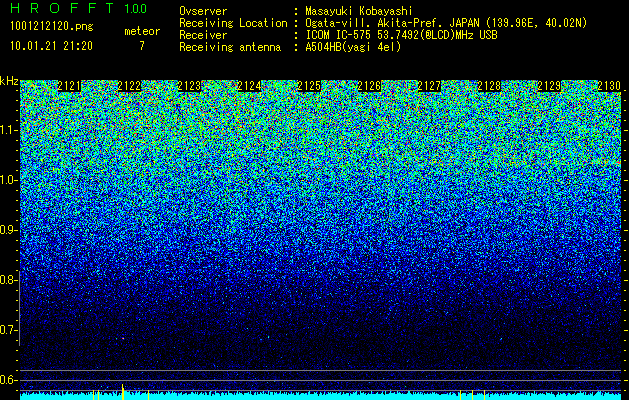
Task: Click the 2125 time marker
Action: (x=309, y=86)
